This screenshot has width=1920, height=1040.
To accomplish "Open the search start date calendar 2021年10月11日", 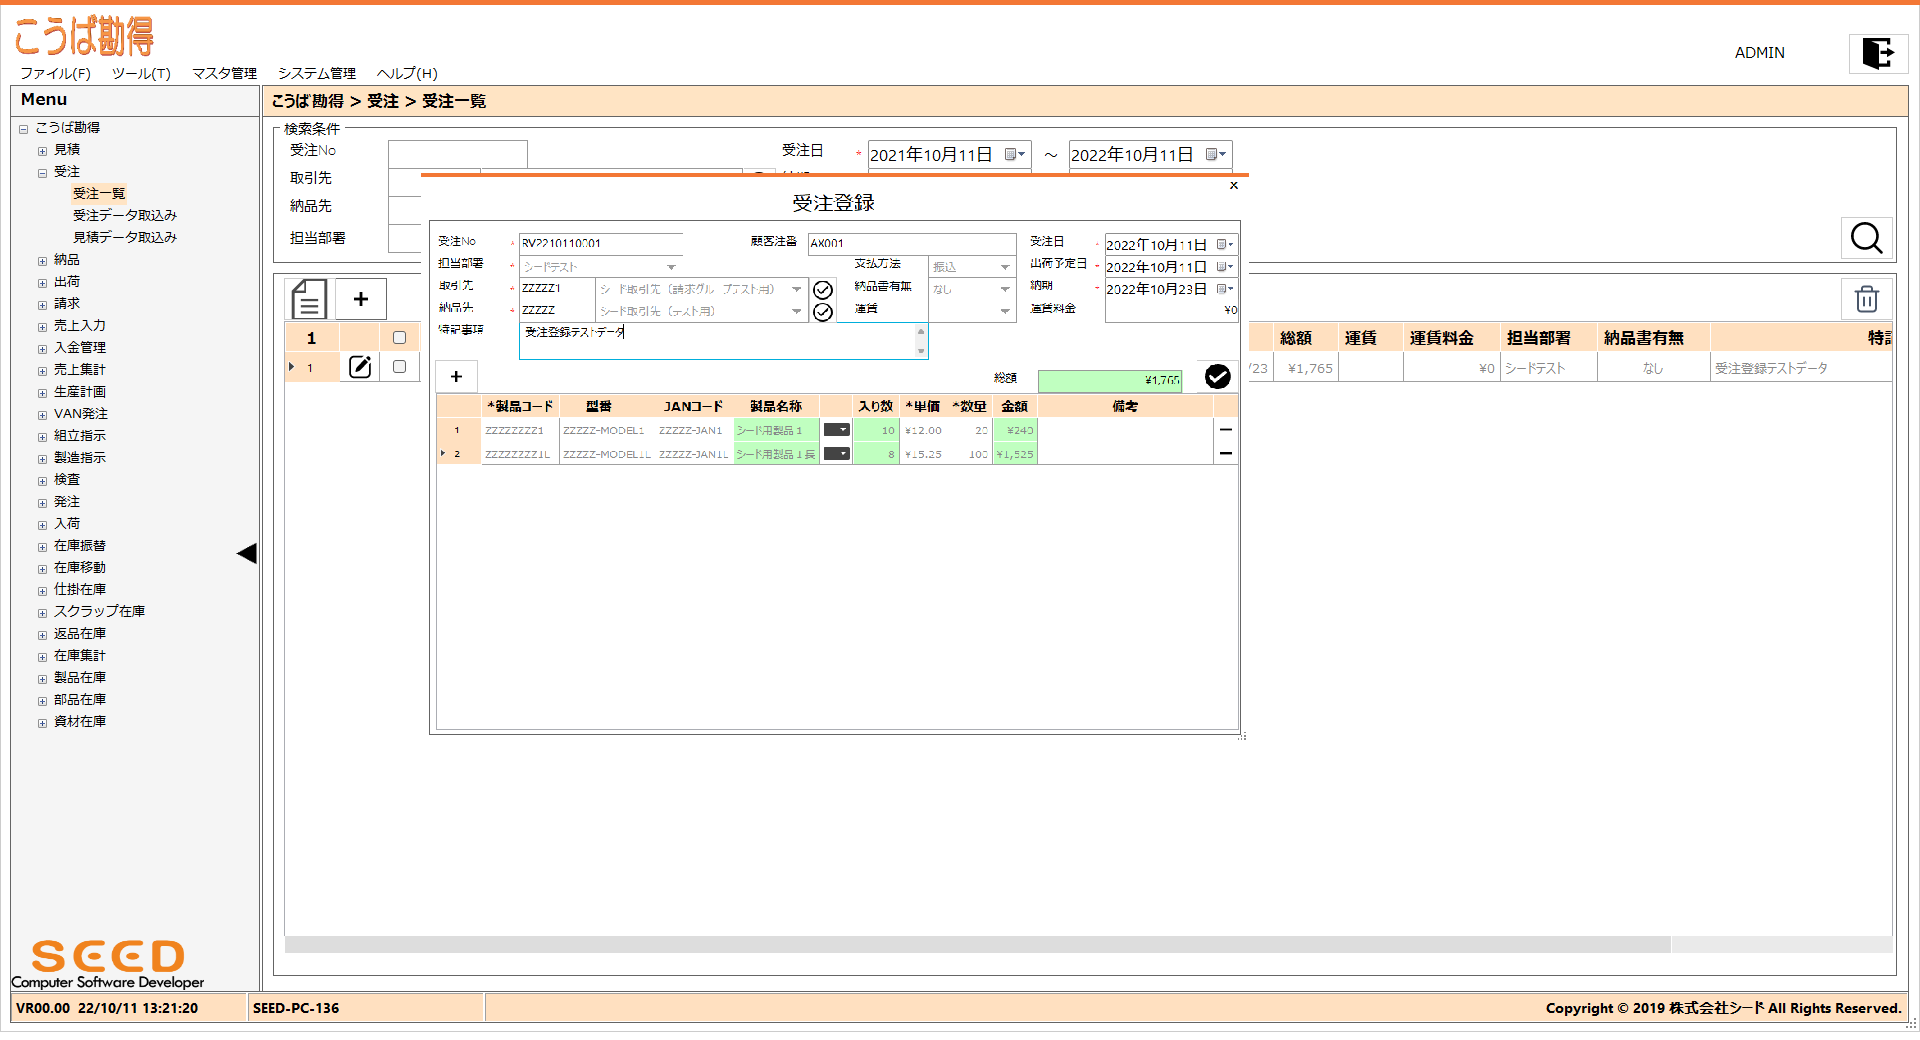I will [x=1015, y=155].
